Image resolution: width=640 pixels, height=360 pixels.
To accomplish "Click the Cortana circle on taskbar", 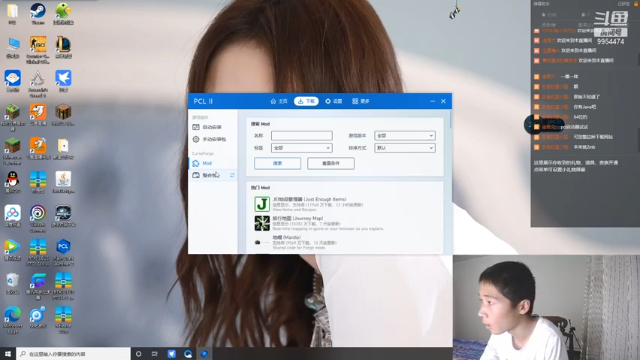I will (x=138, y=354).
